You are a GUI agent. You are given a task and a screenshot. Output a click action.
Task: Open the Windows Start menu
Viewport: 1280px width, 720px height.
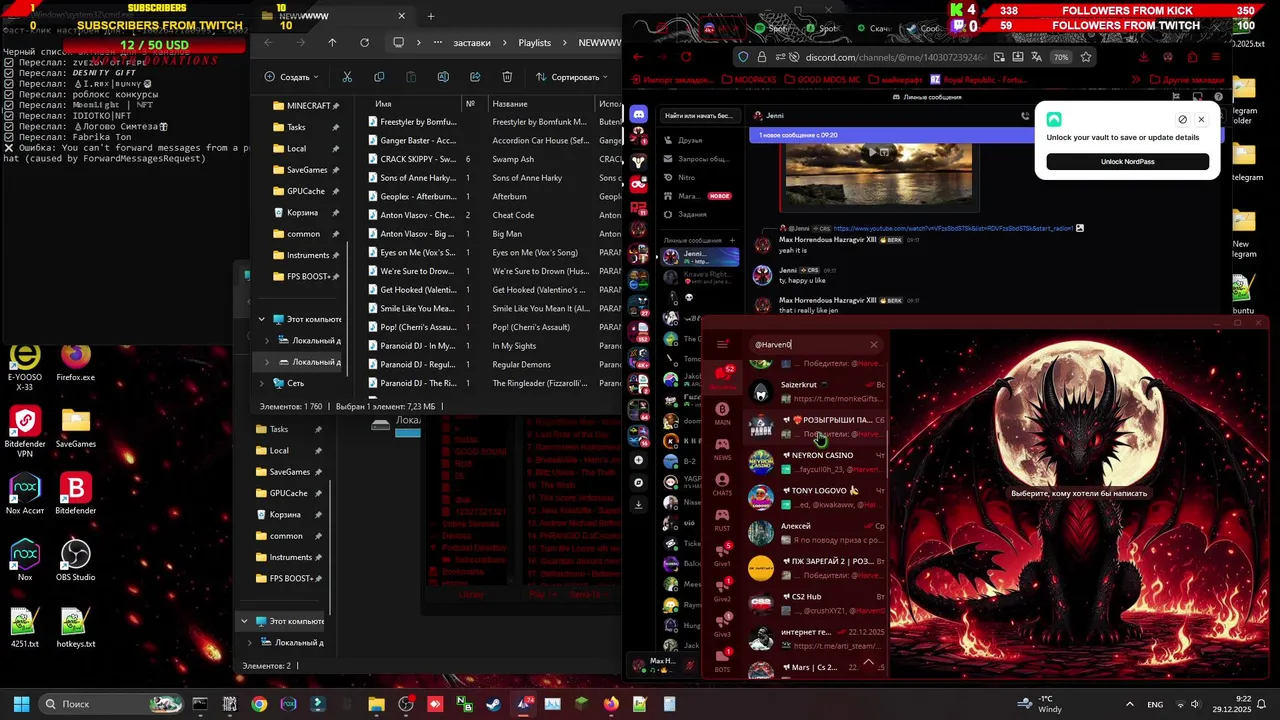pyautogui.click(x=21, y=704)
